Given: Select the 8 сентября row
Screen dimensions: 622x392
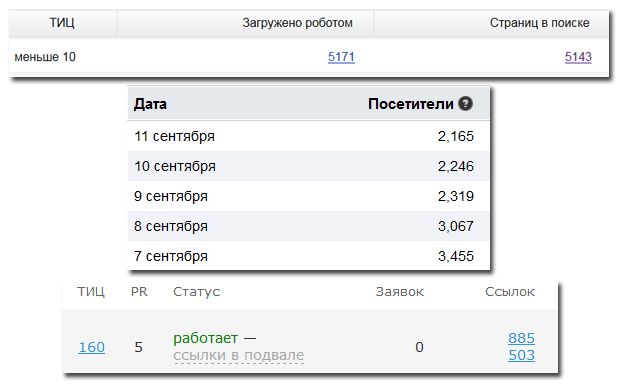Looking at the screenshot, I should point(308,226).
